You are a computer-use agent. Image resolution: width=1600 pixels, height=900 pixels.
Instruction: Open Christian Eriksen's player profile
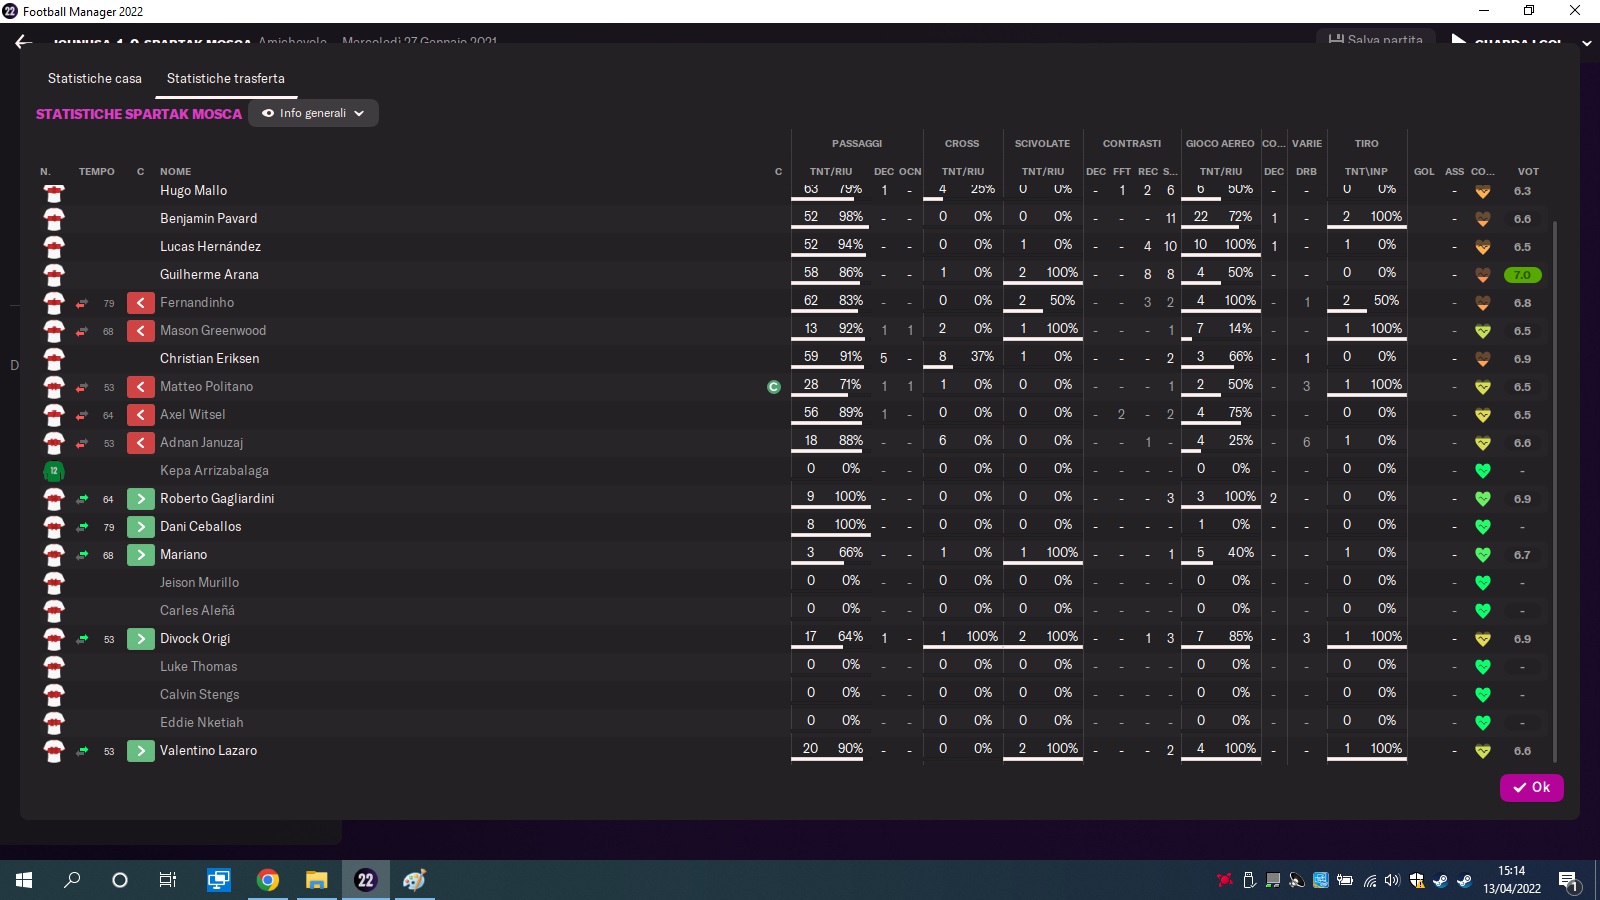[x=209, y=358]
